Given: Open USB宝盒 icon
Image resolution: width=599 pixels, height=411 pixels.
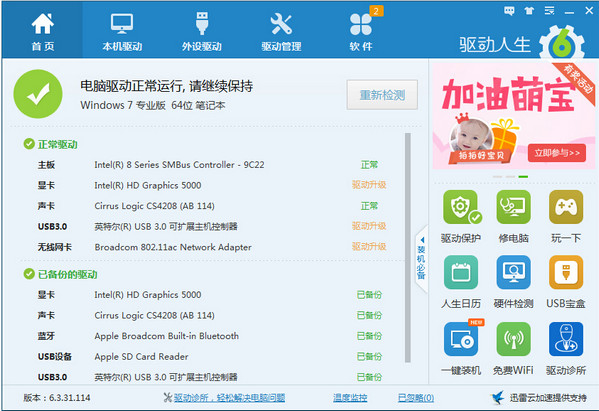Looking at the screenshot, I should coord(566,272).
